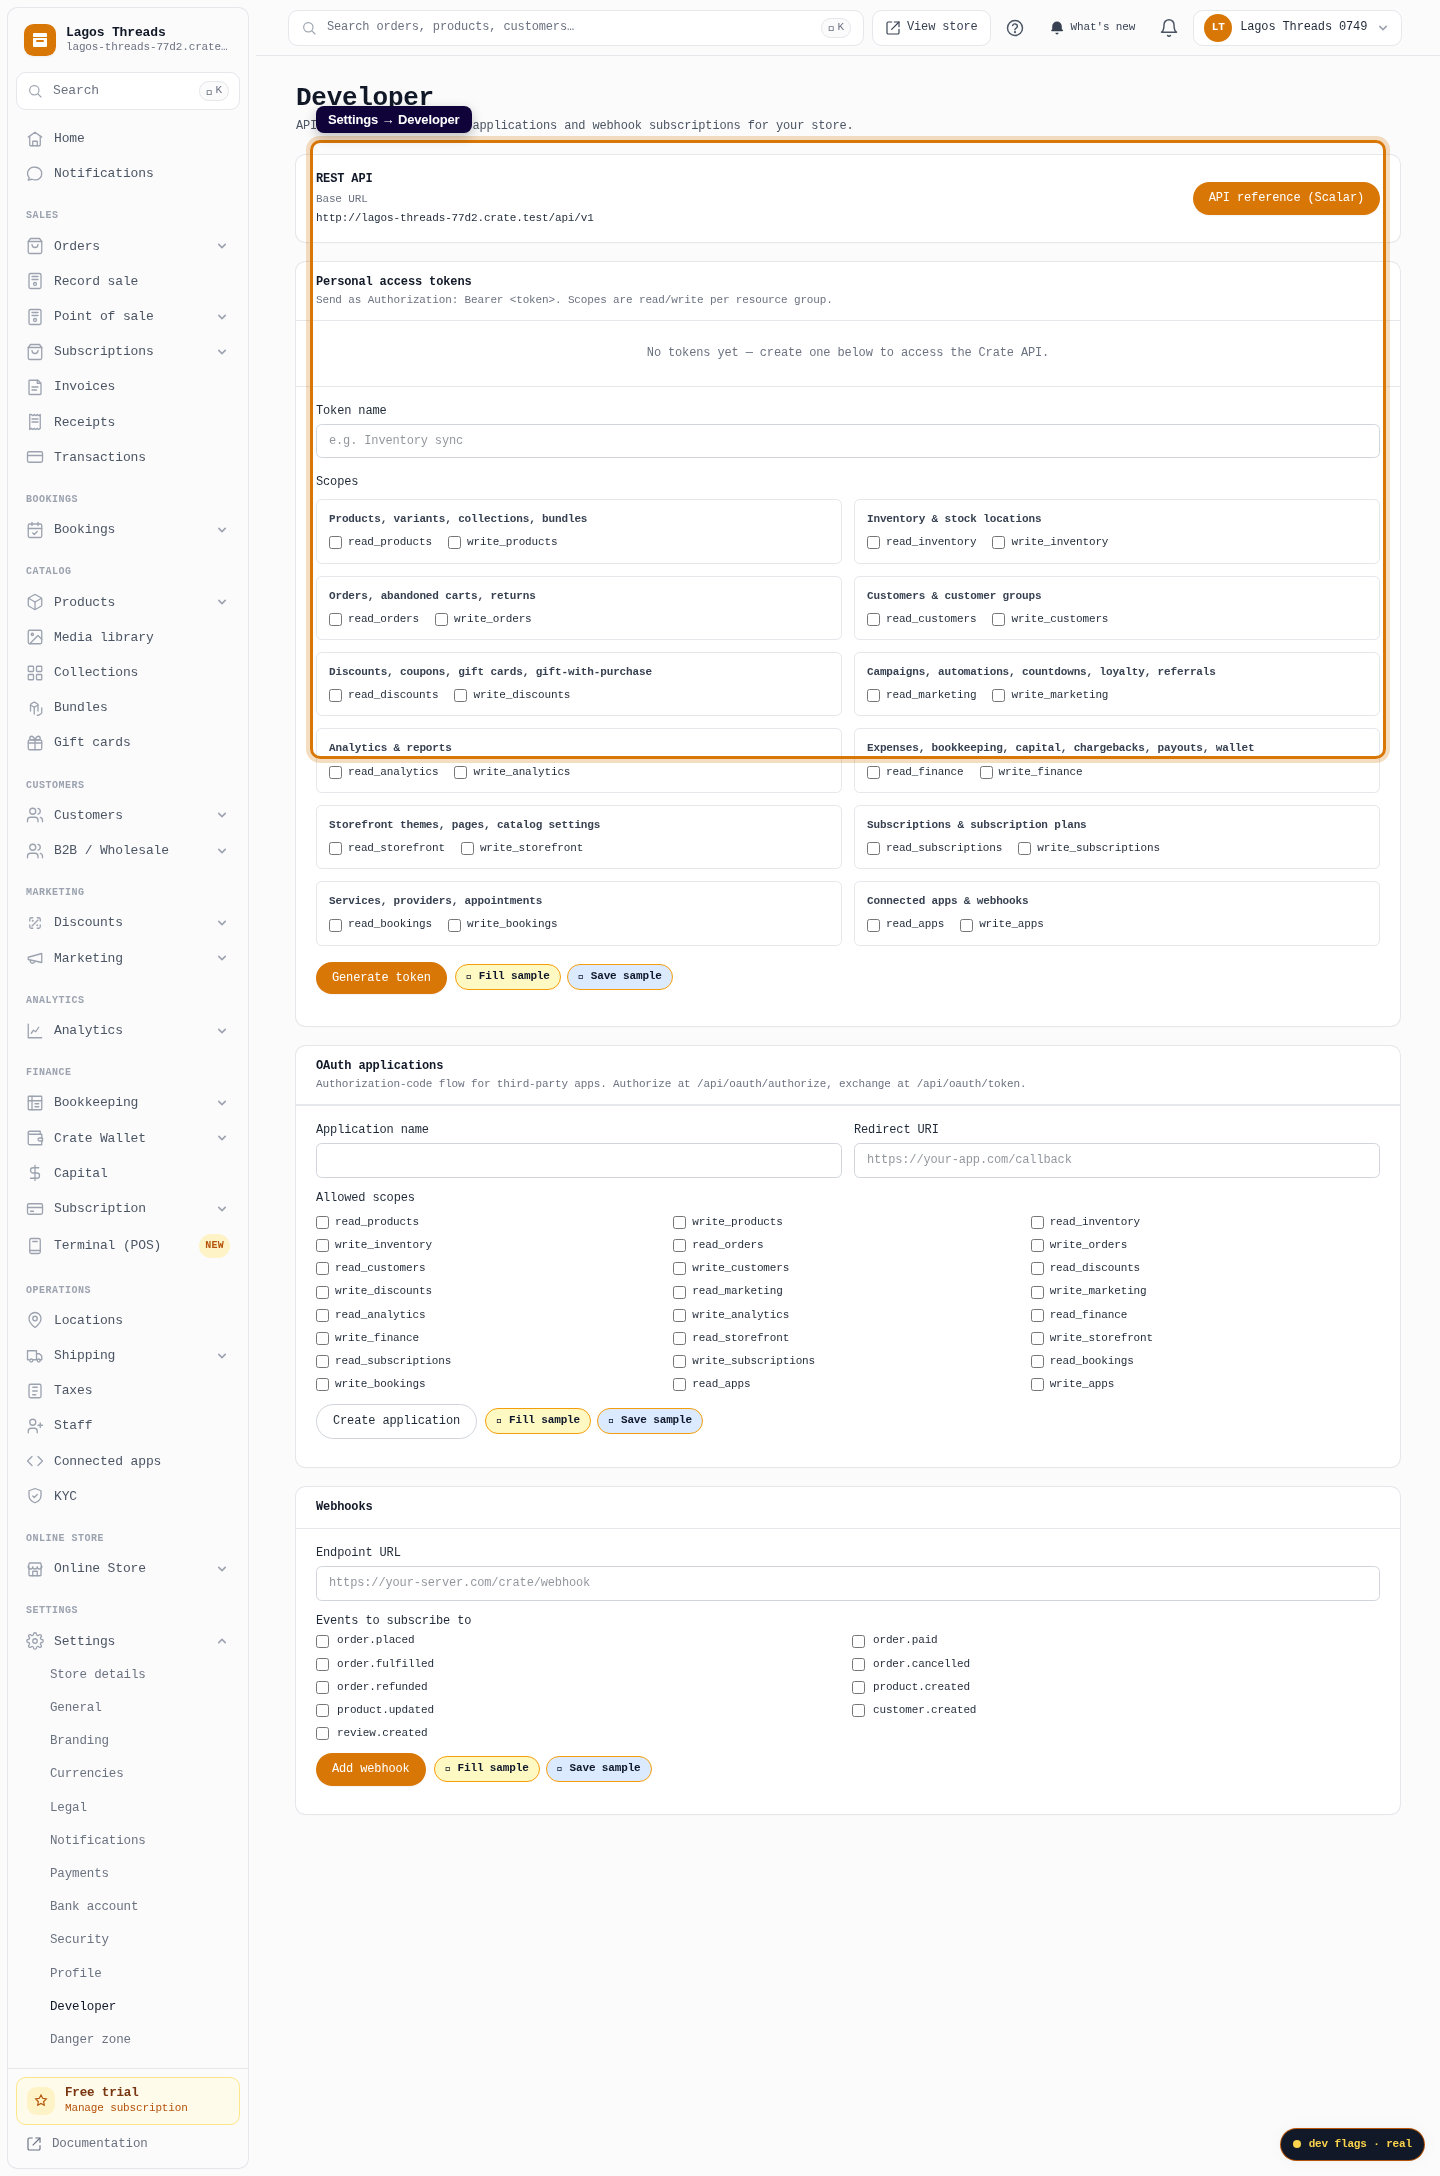1440x2176 pixels.
Task: Open the Media library image icon
Action: click(x=35, y=637)
